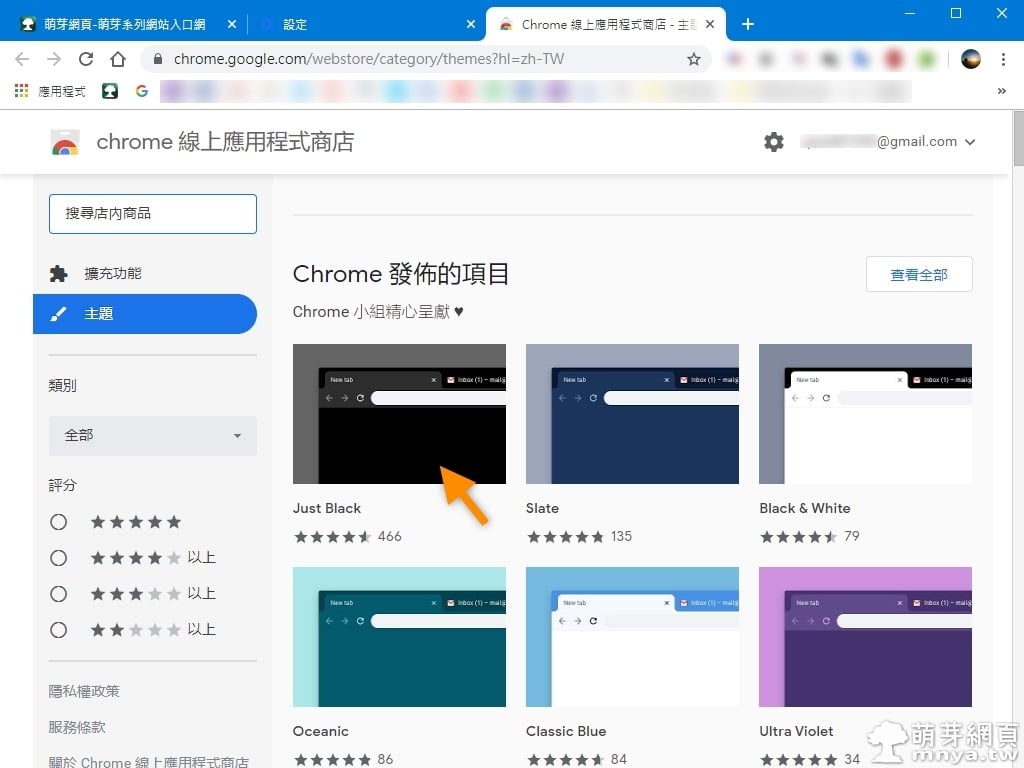Screen dimensions: 1024x768
Task: Expand the bookmarks bar overflow chevron
Action: 1002,91
